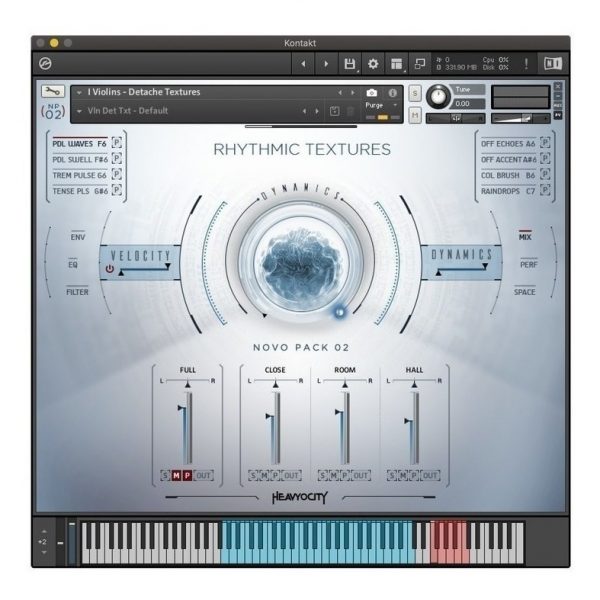Mute the ROOM mic channel
Screen dimensions: 600x600
coord(334,476)
